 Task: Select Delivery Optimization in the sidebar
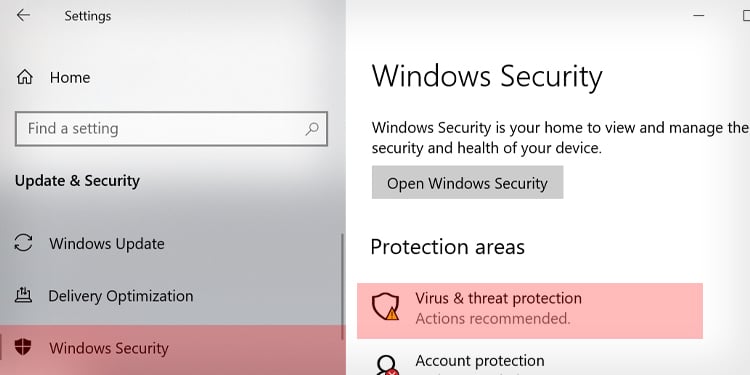121,296
